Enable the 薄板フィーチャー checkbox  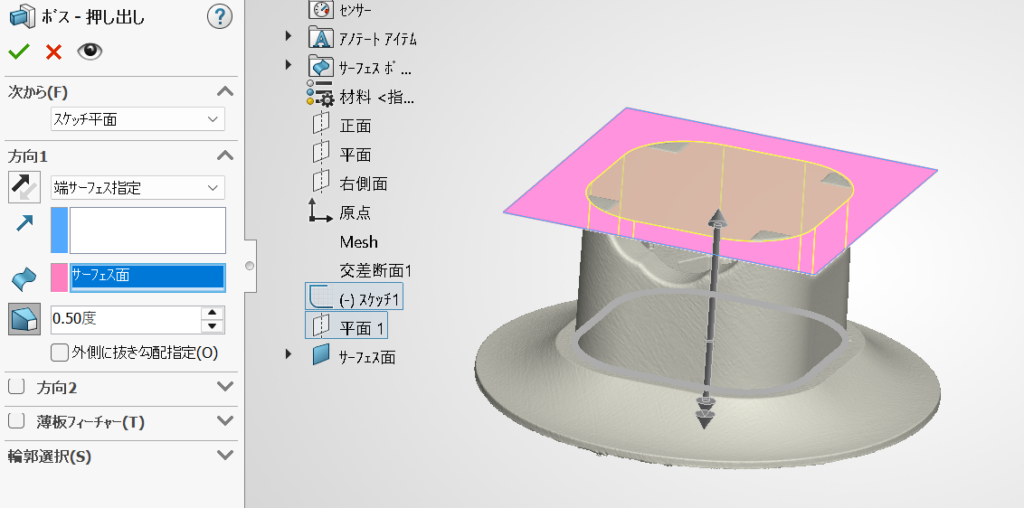15,422
